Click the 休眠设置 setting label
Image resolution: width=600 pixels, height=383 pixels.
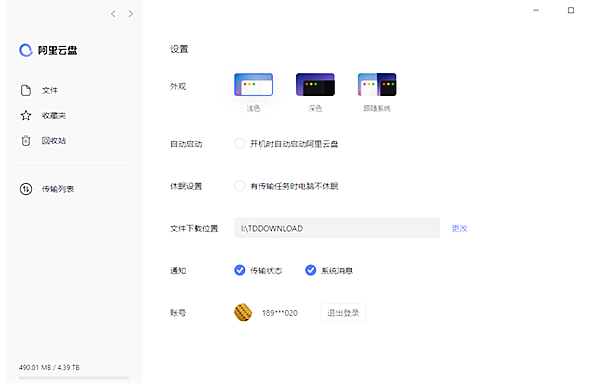coord(186,186)
